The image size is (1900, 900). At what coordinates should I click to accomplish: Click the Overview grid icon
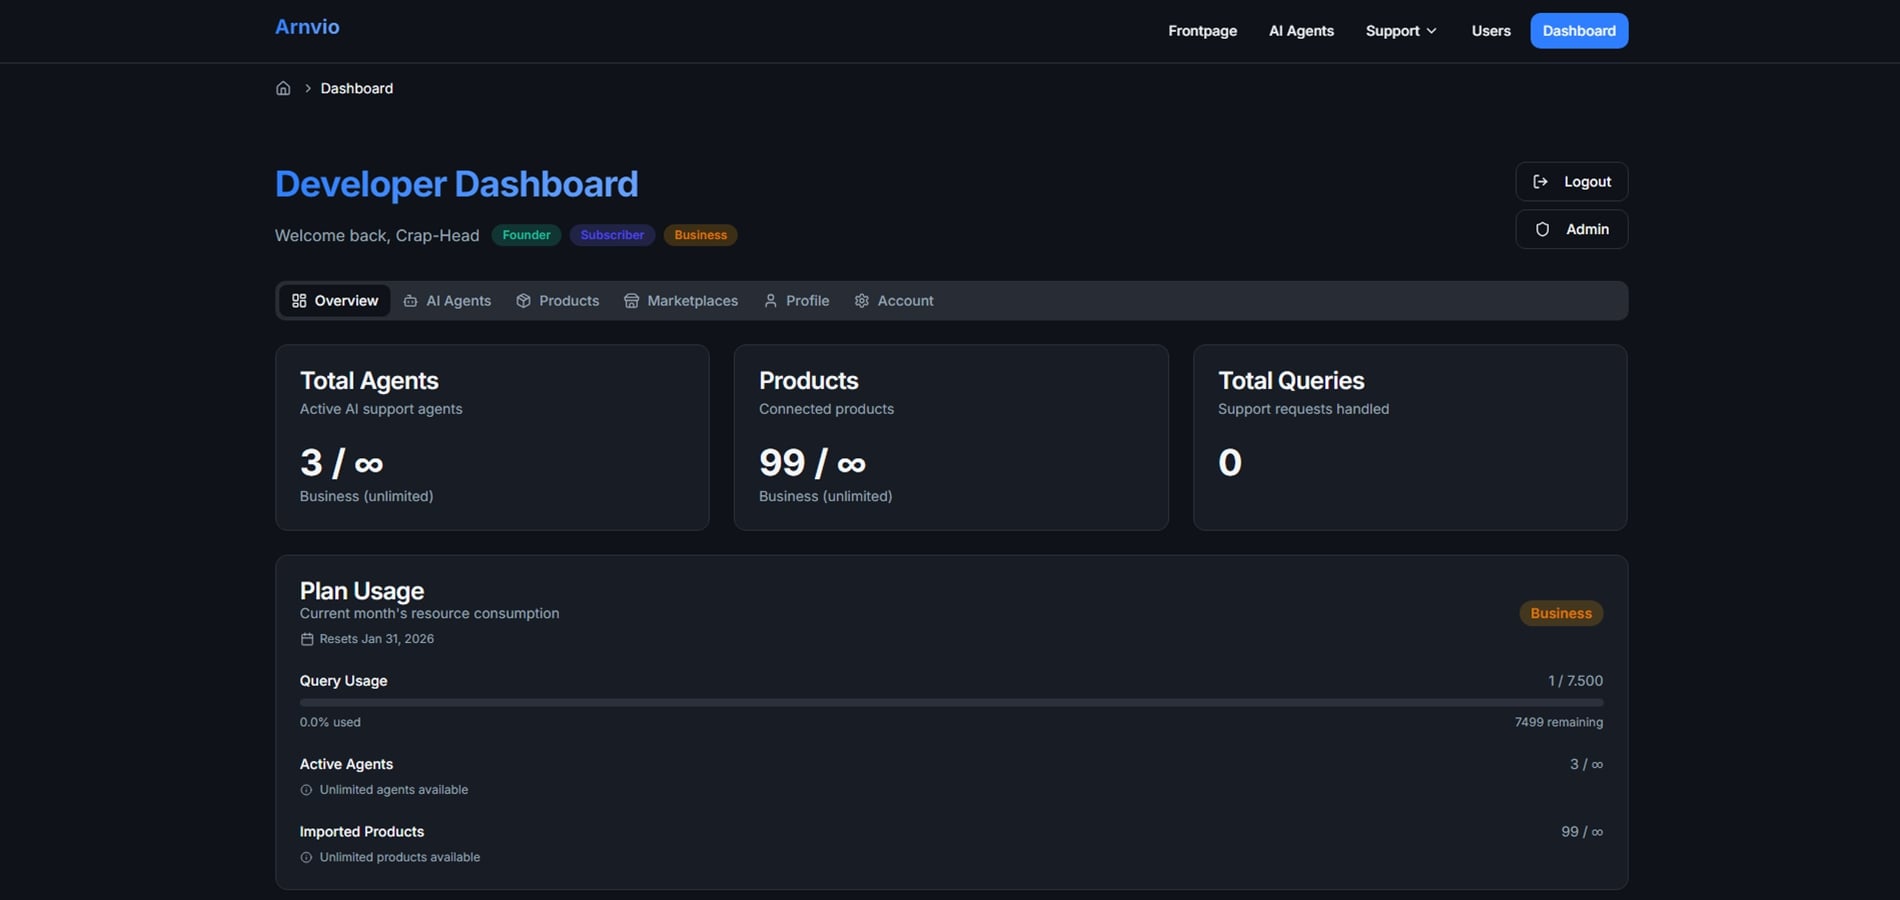pos(299,300)
